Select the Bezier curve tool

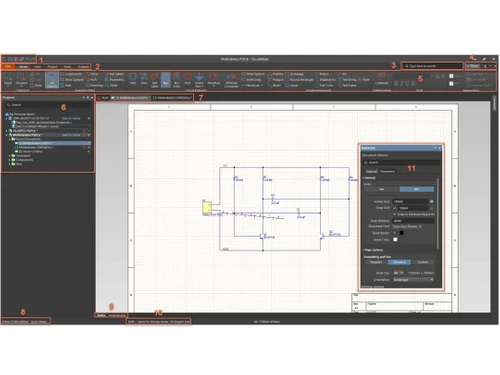click(275, 85)
